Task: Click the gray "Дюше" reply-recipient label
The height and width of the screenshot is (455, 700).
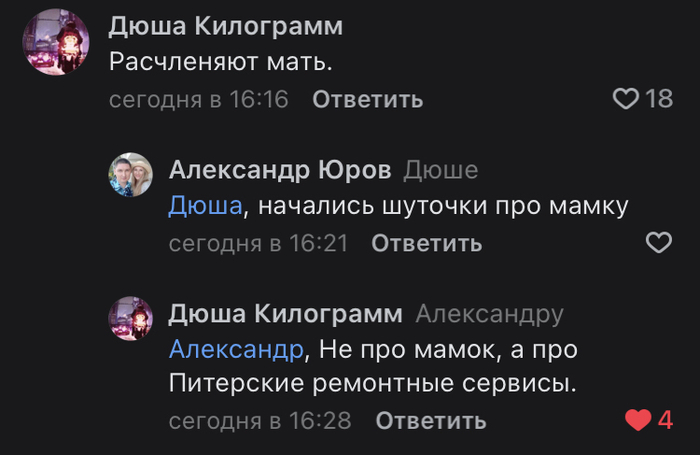Action: coord(440,171)
